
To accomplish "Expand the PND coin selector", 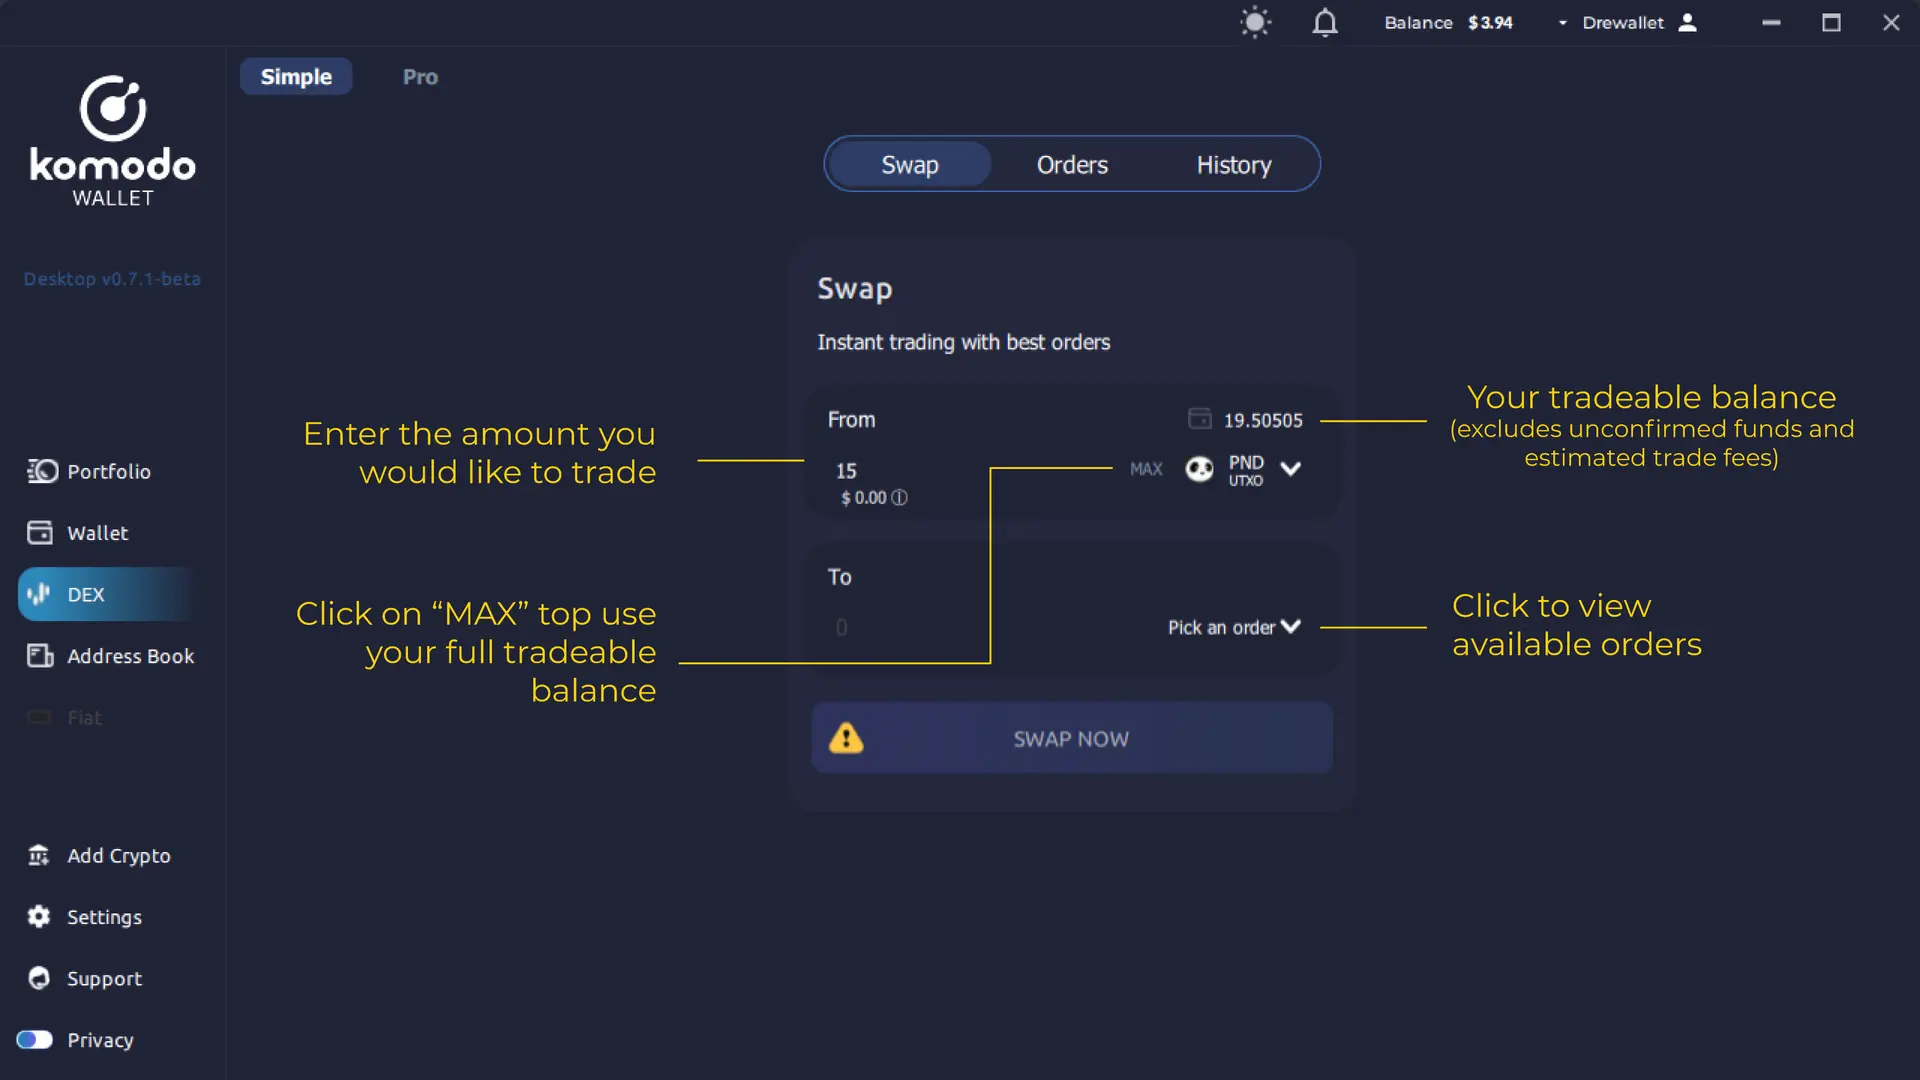I will click(1243, 469).
